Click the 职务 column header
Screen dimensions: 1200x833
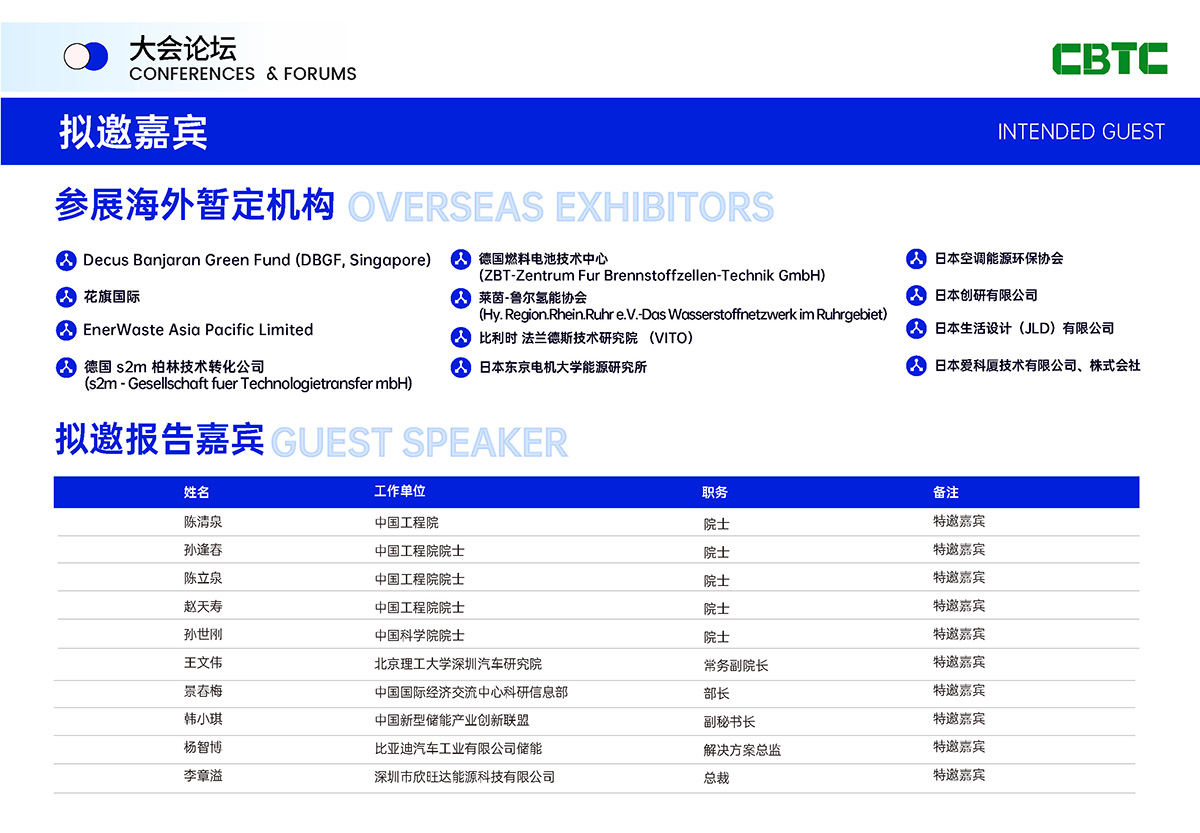[716, 492]
